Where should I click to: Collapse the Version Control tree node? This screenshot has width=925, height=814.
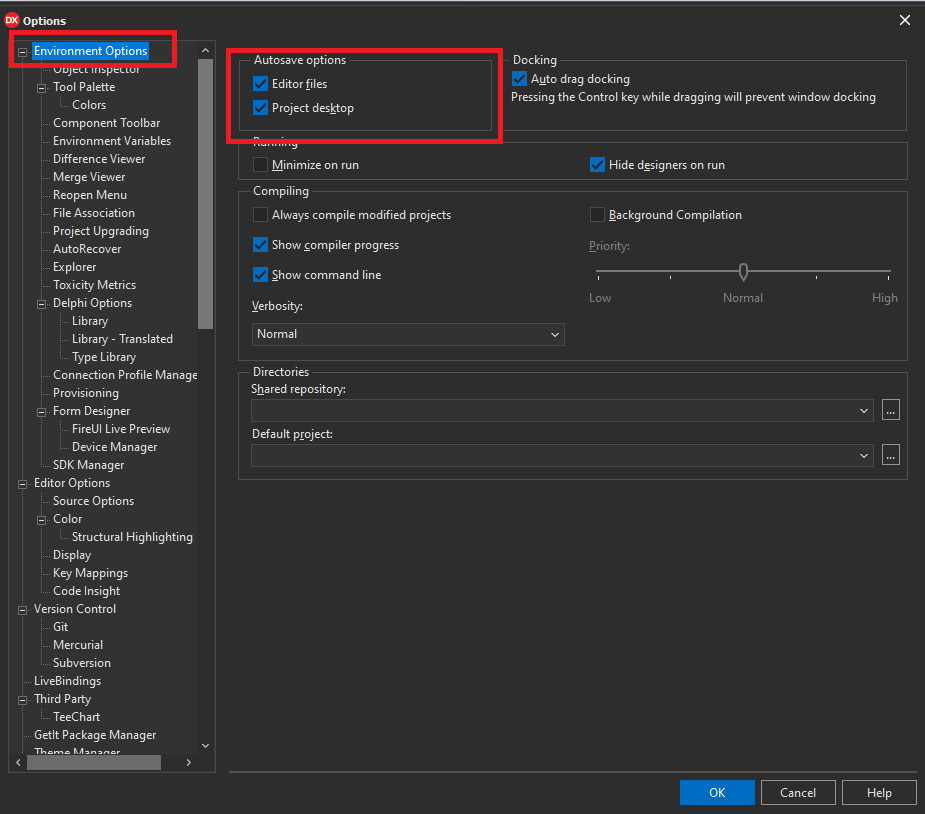[23, 609]
